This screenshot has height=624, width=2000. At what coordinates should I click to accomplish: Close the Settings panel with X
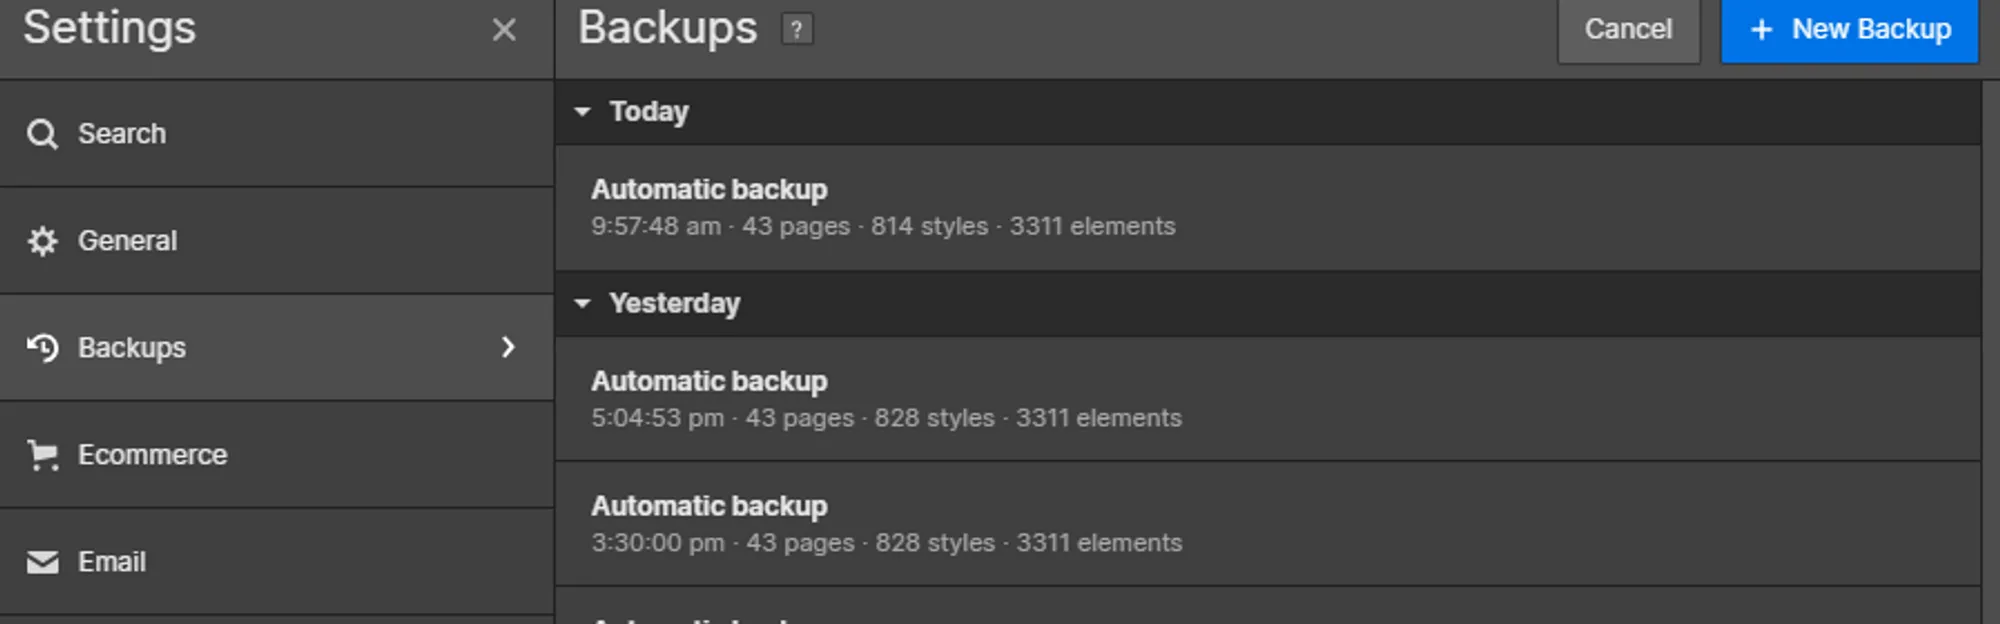click(x=504, y=30)
